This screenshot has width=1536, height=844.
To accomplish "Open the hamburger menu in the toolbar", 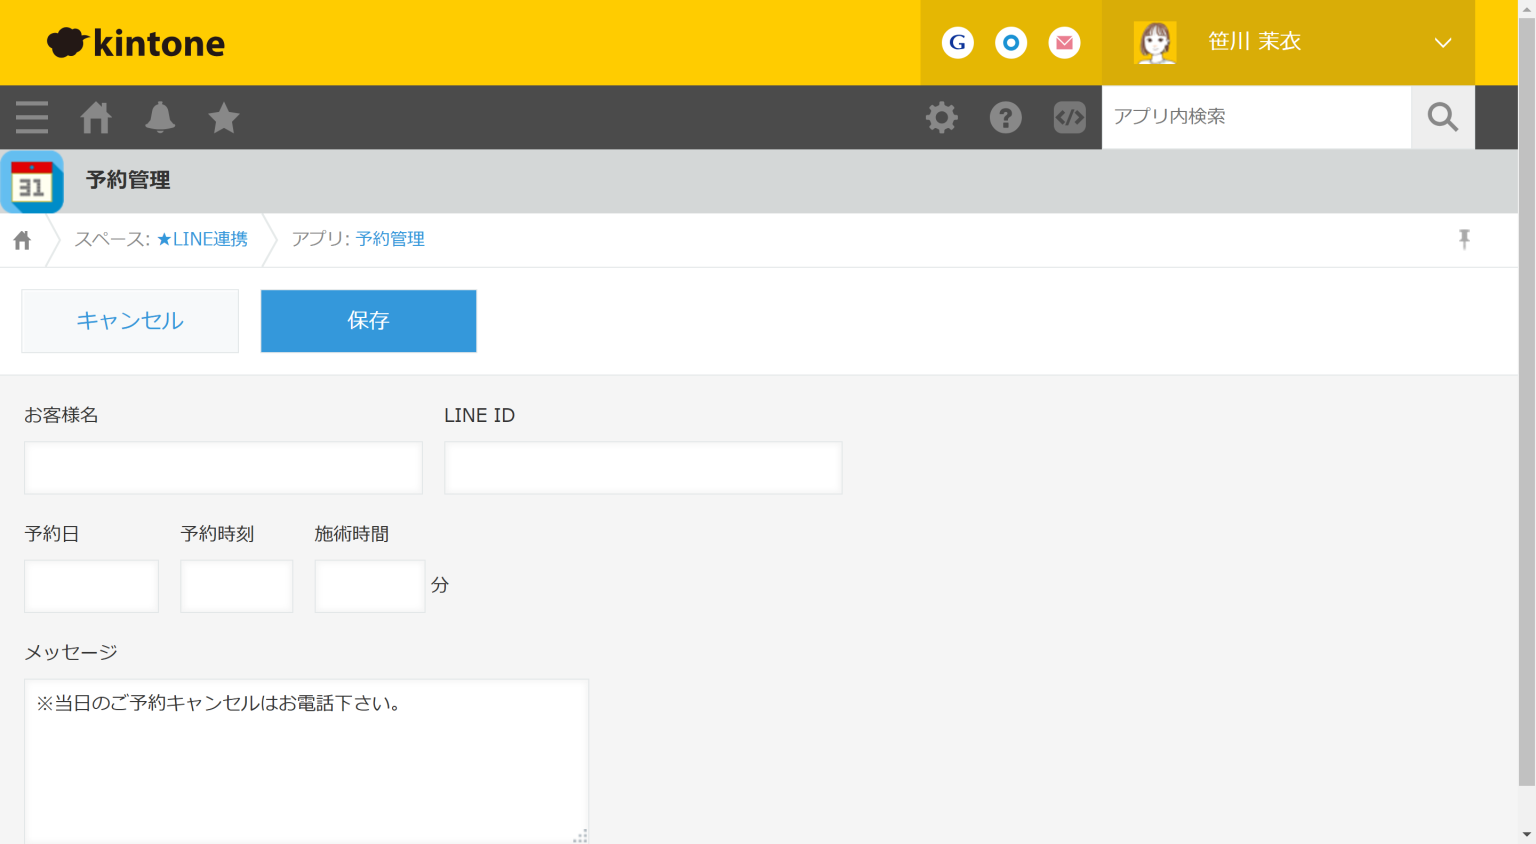I will point(31,117).
